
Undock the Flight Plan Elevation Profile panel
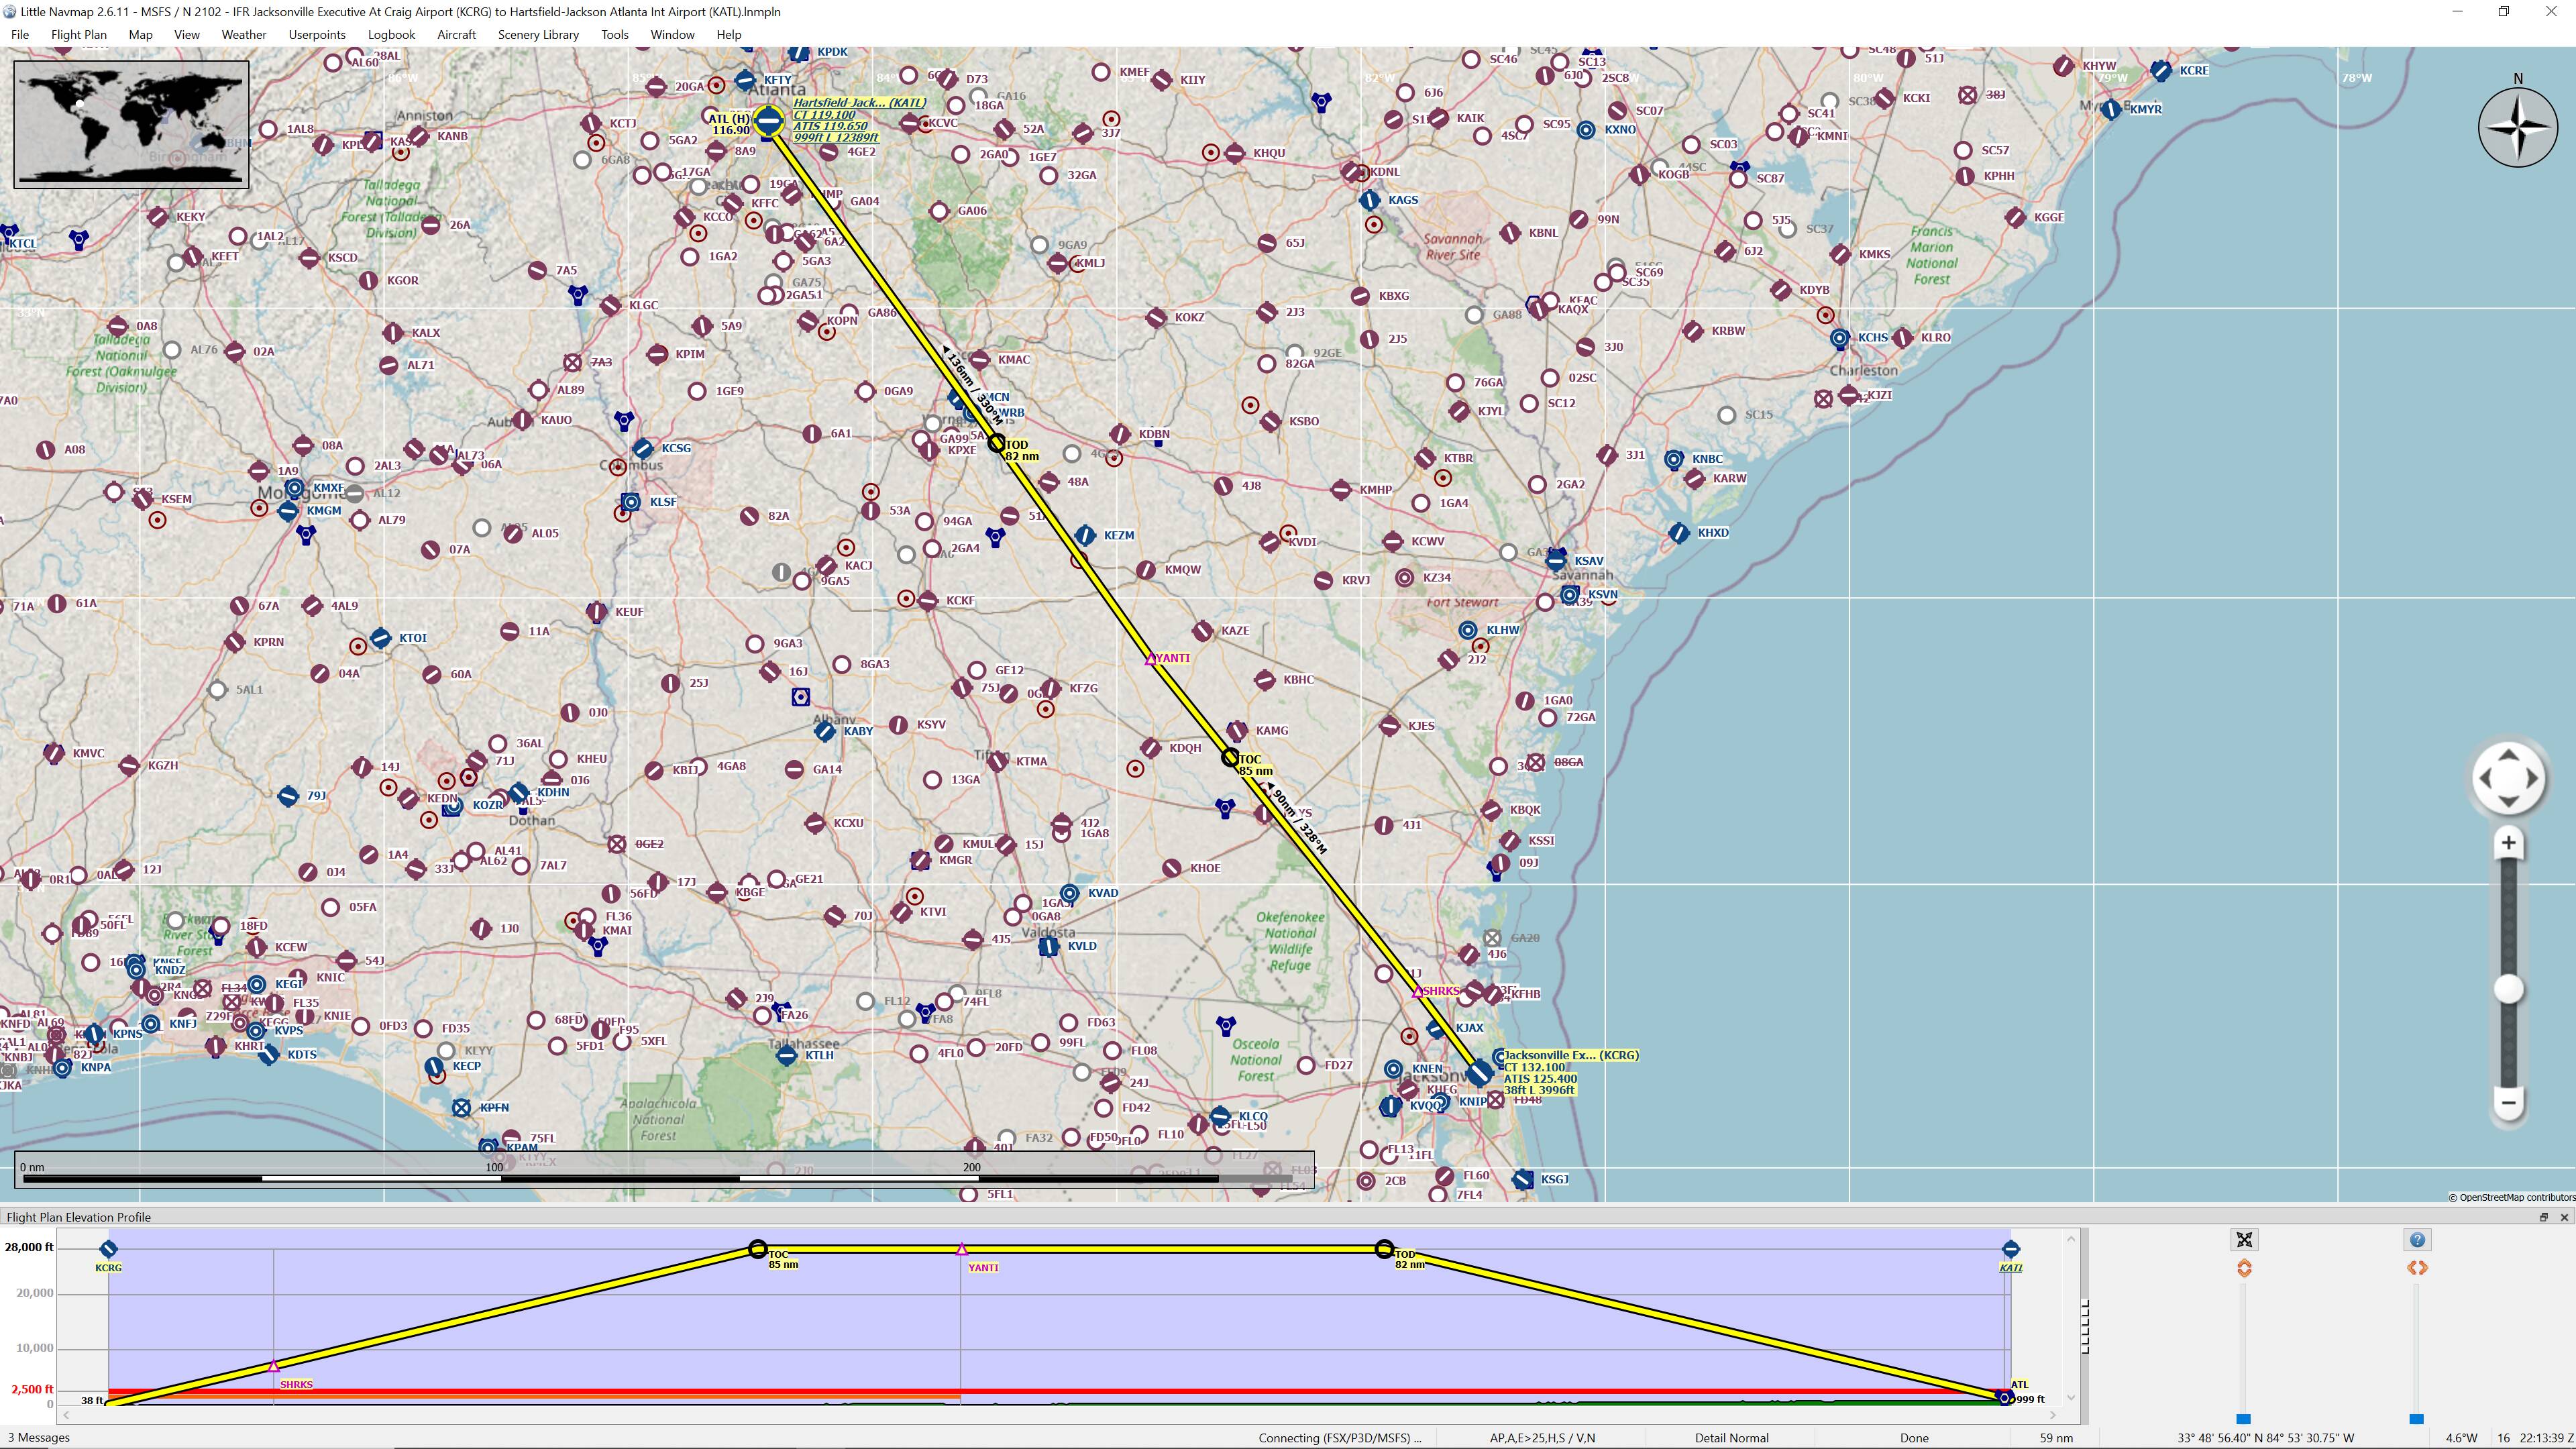coord(2543,1217)
